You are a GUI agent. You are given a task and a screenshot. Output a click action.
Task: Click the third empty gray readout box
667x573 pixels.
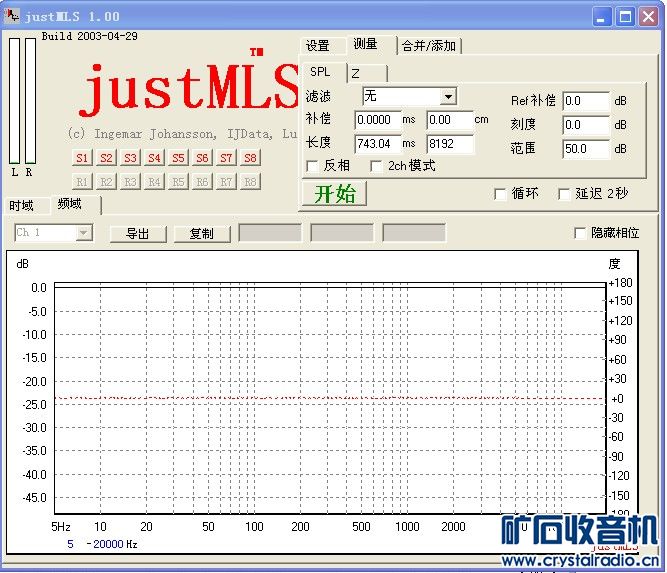pos(414,233)
